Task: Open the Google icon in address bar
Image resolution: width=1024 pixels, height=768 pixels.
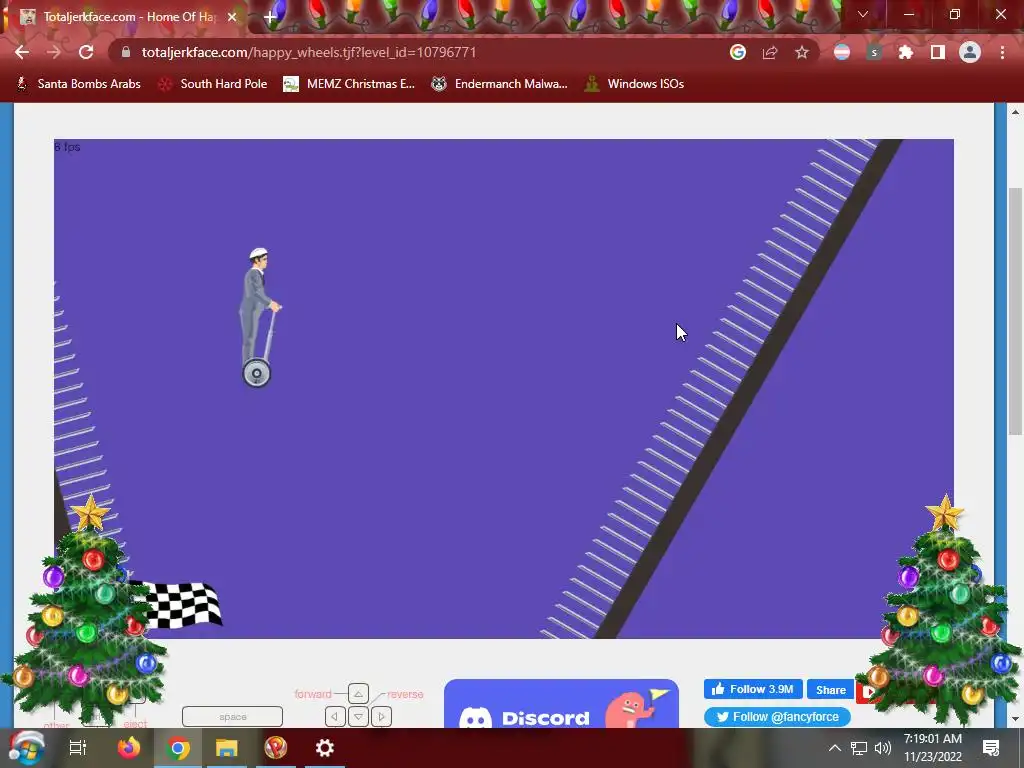Action: 738,52
